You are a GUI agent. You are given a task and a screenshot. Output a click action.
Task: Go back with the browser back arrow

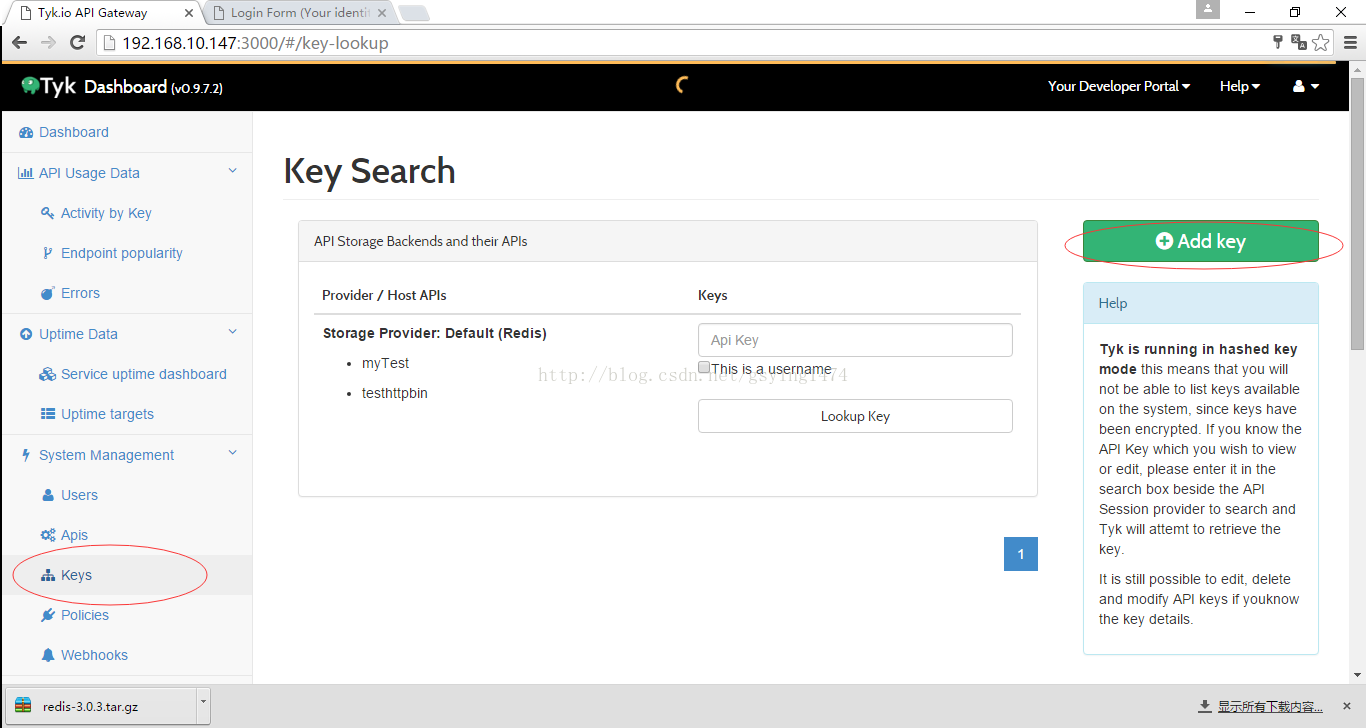19,42
